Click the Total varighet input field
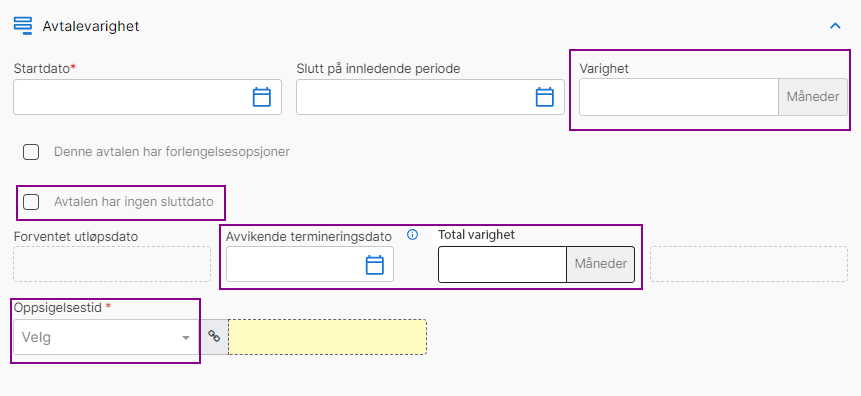Screen dimensions: 861x396 pos(502,264)
